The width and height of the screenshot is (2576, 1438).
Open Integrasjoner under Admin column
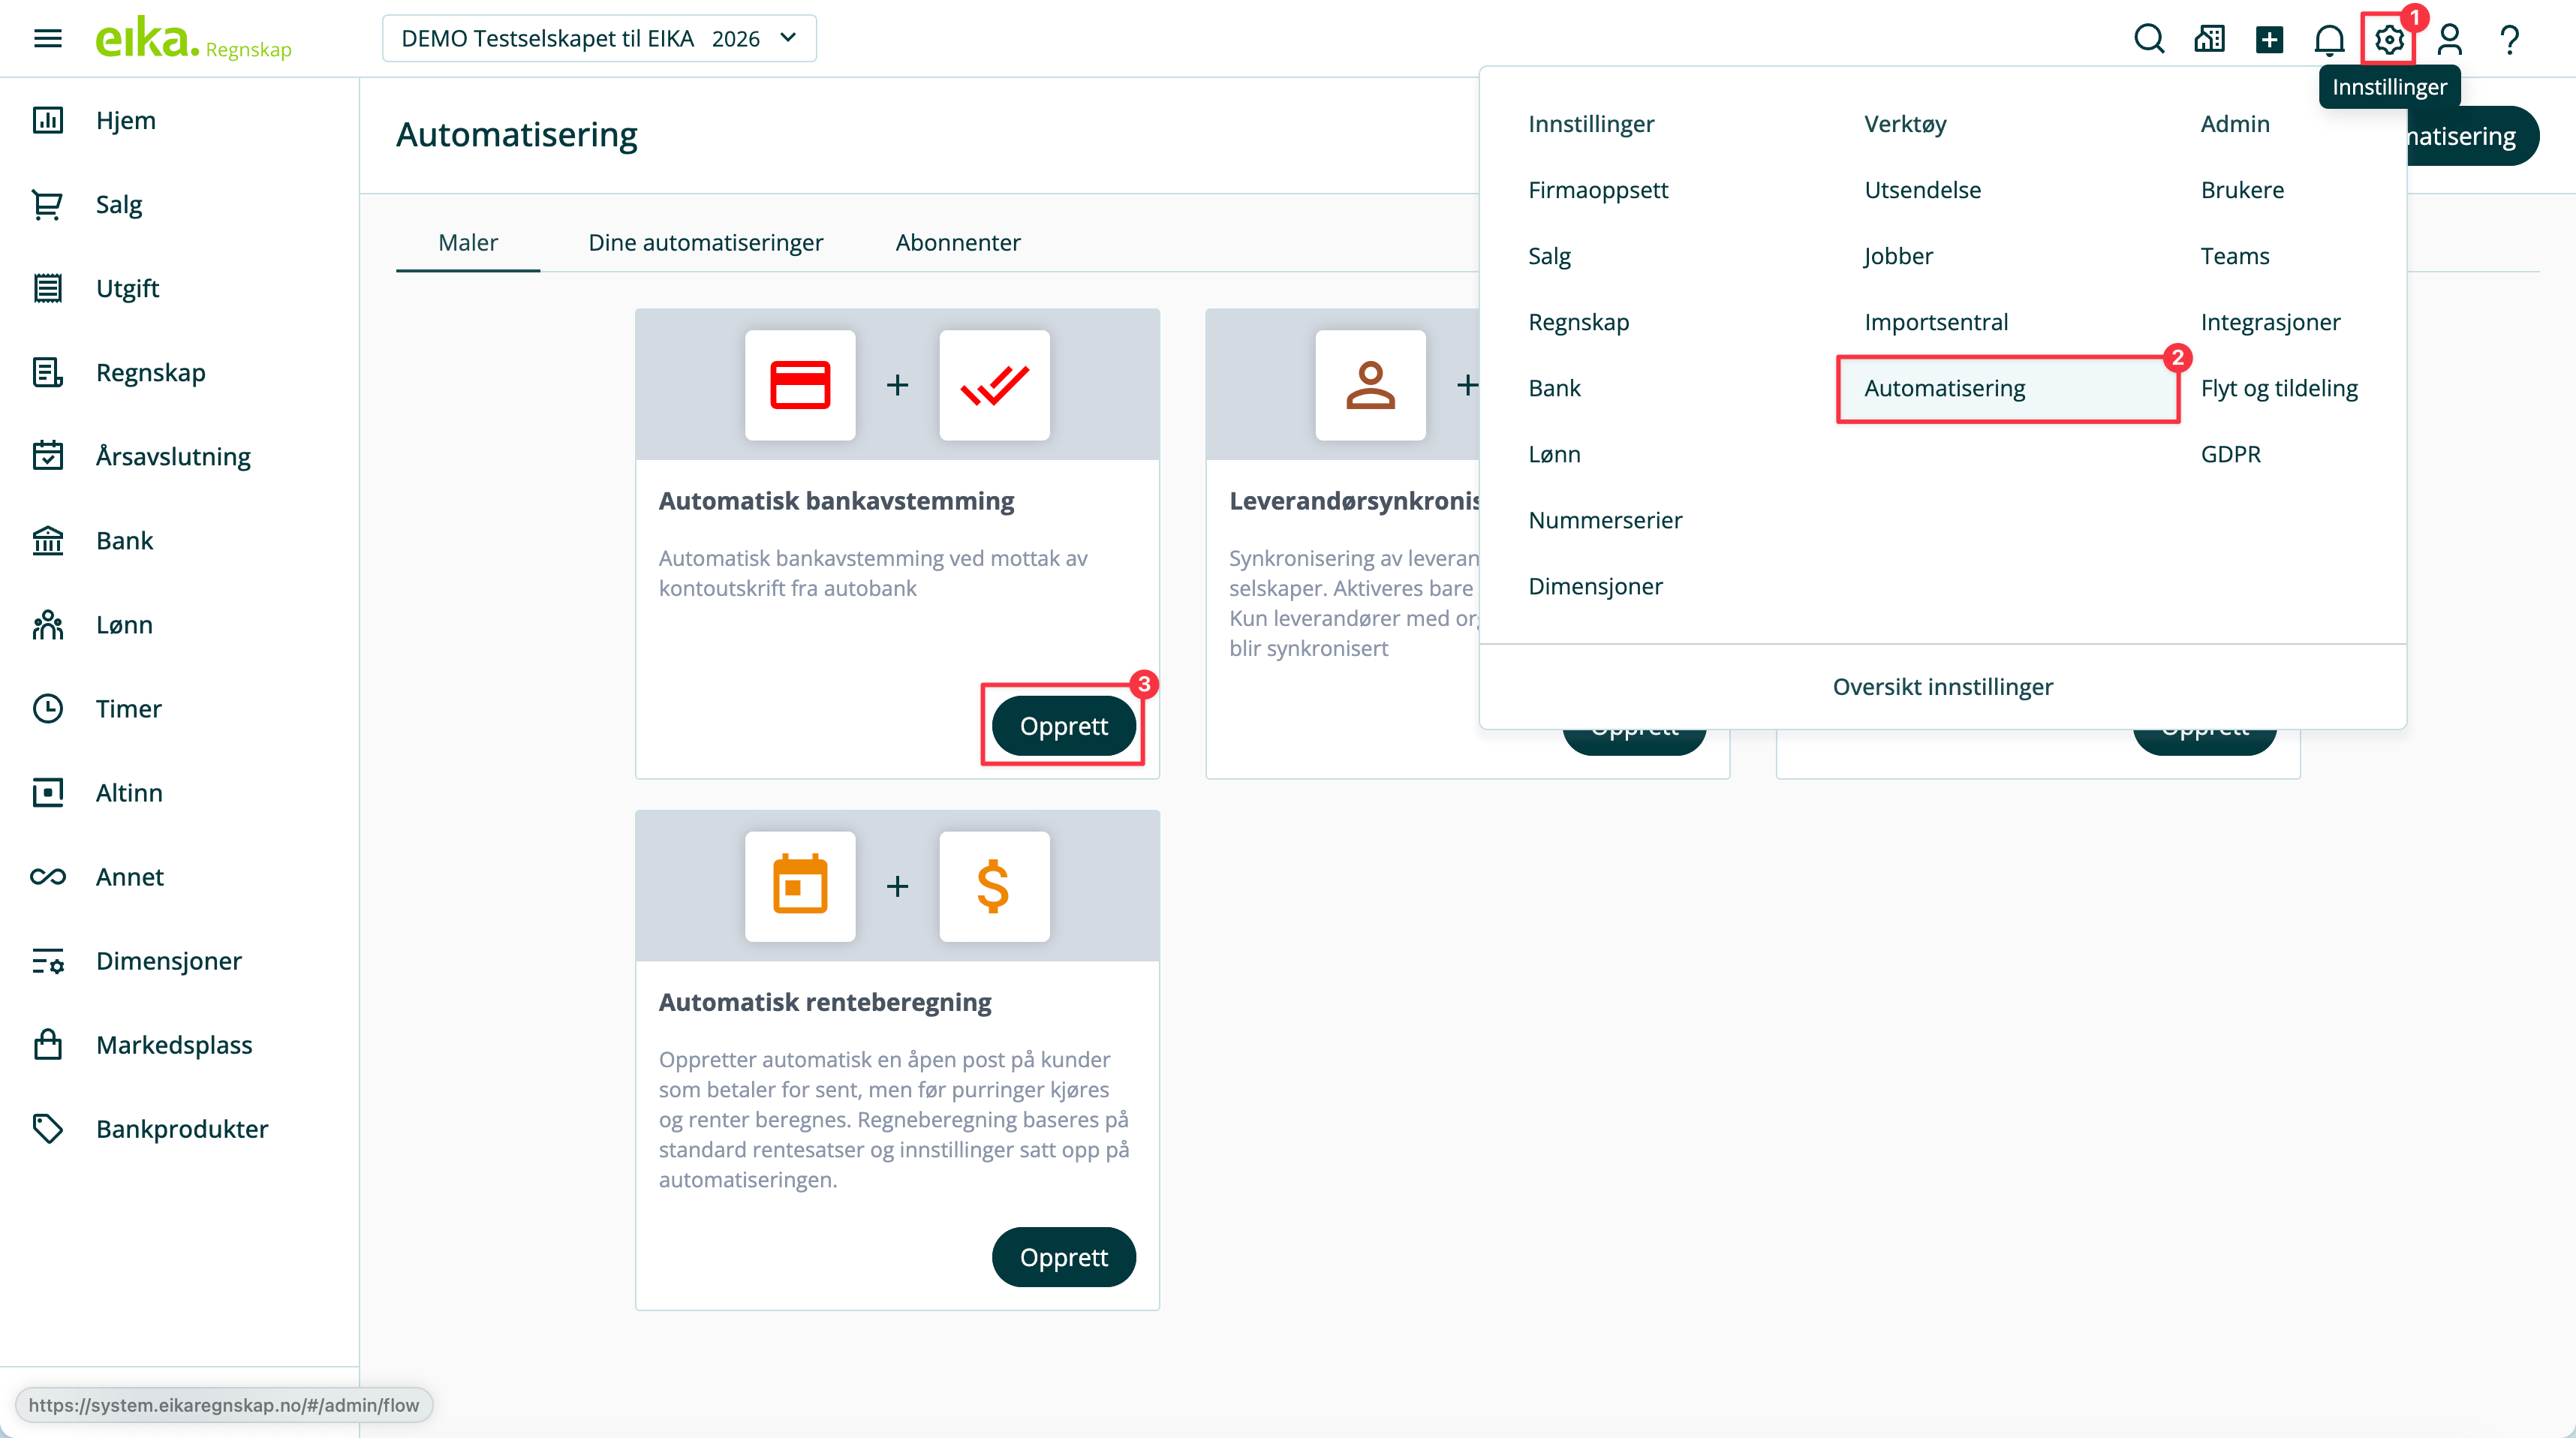(2269, 322)
